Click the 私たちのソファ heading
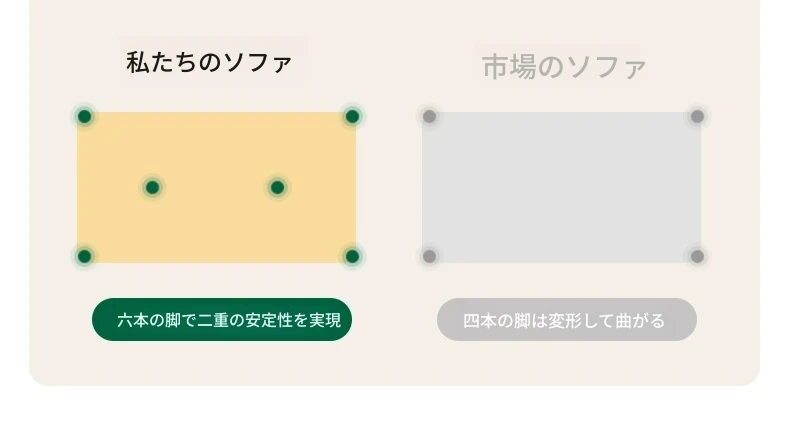Image resolution: width=790 pixels, height=444 pixels. [209, 62]
